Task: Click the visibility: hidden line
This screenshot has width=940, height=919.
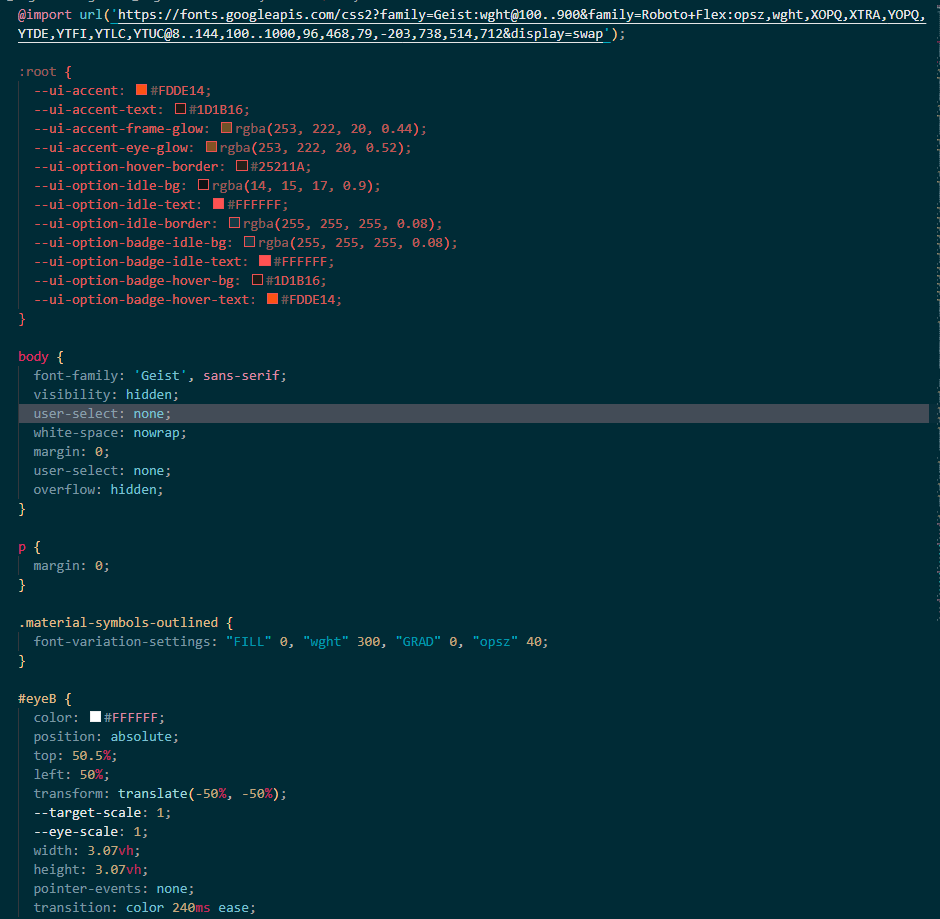Action: point(106,394)
